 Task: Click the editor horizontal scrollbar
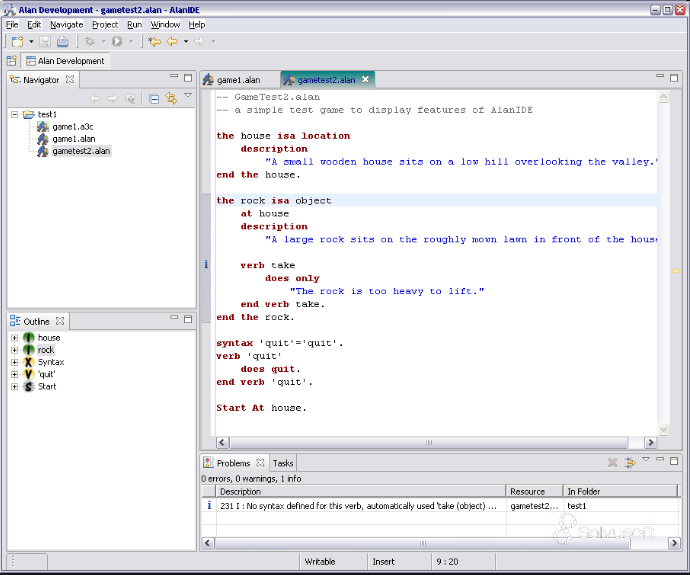pos(430,442)
